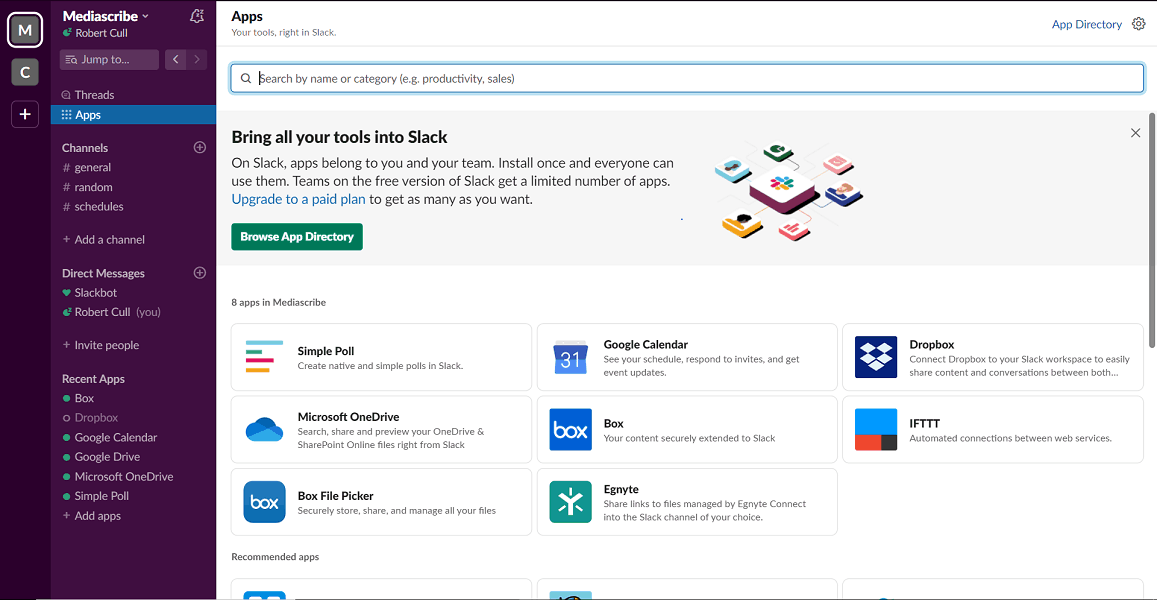Click the plus icon next to Direct Messages
Image resolution: width=1157 pixels, height=600 pixels.
pos(199,273)
